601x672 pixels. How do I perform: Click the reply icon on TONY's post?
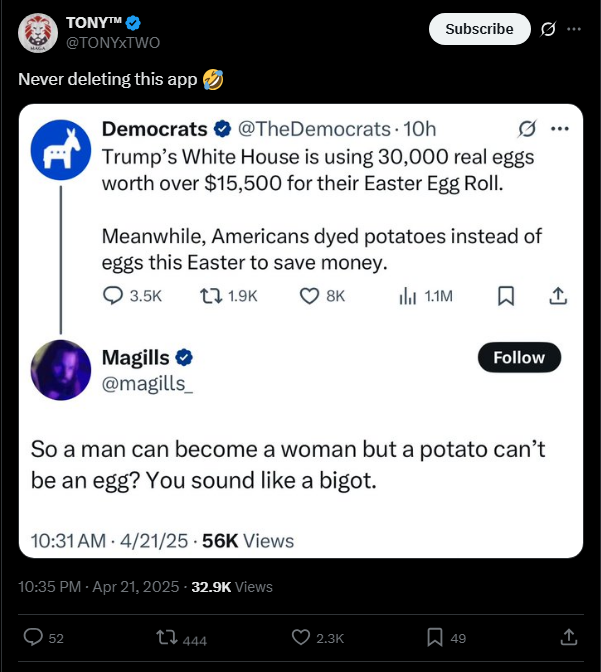(33, 637)
